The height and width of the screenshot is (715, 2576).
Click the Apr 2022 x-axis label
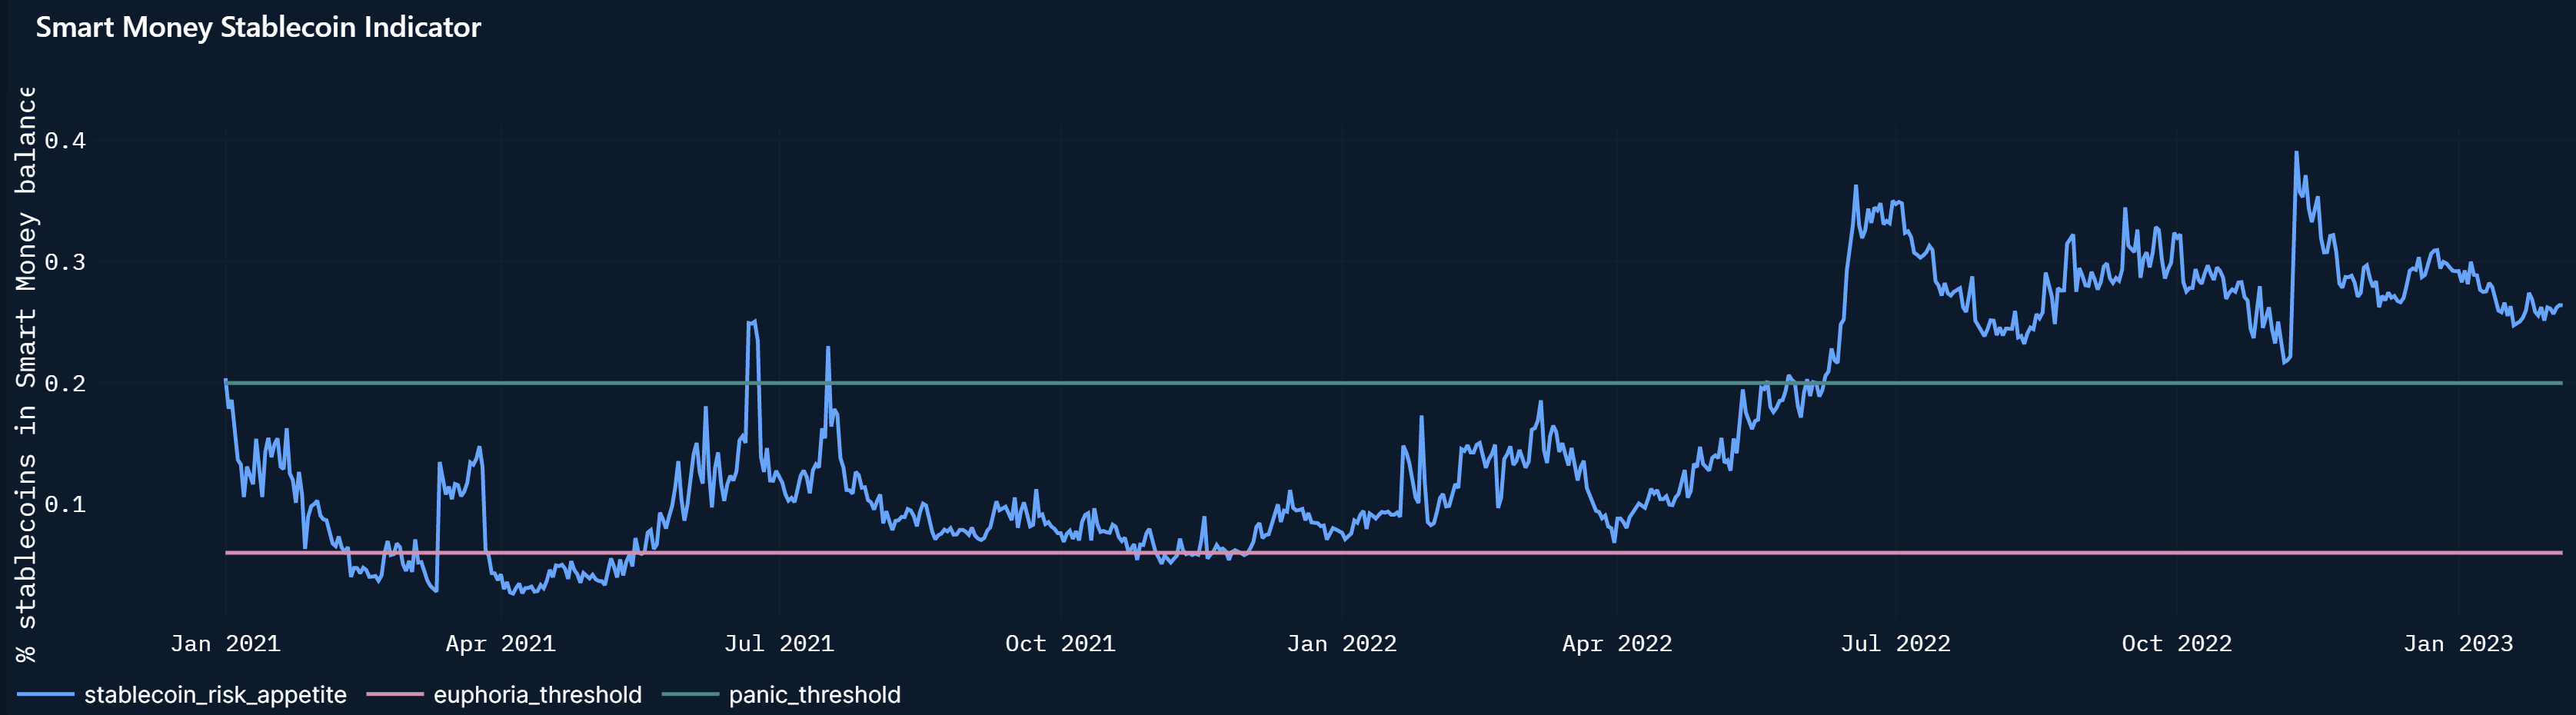point(1617,643)
